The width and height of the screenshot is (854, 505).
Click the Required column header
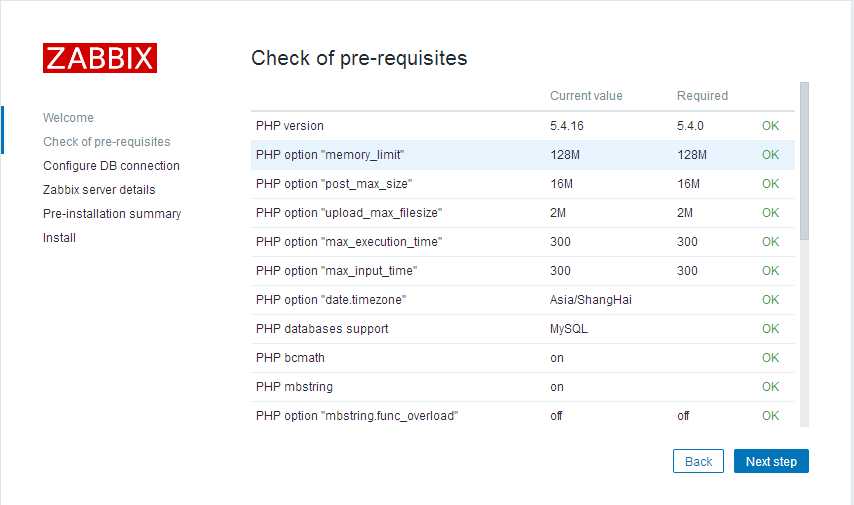coord(702,96)
